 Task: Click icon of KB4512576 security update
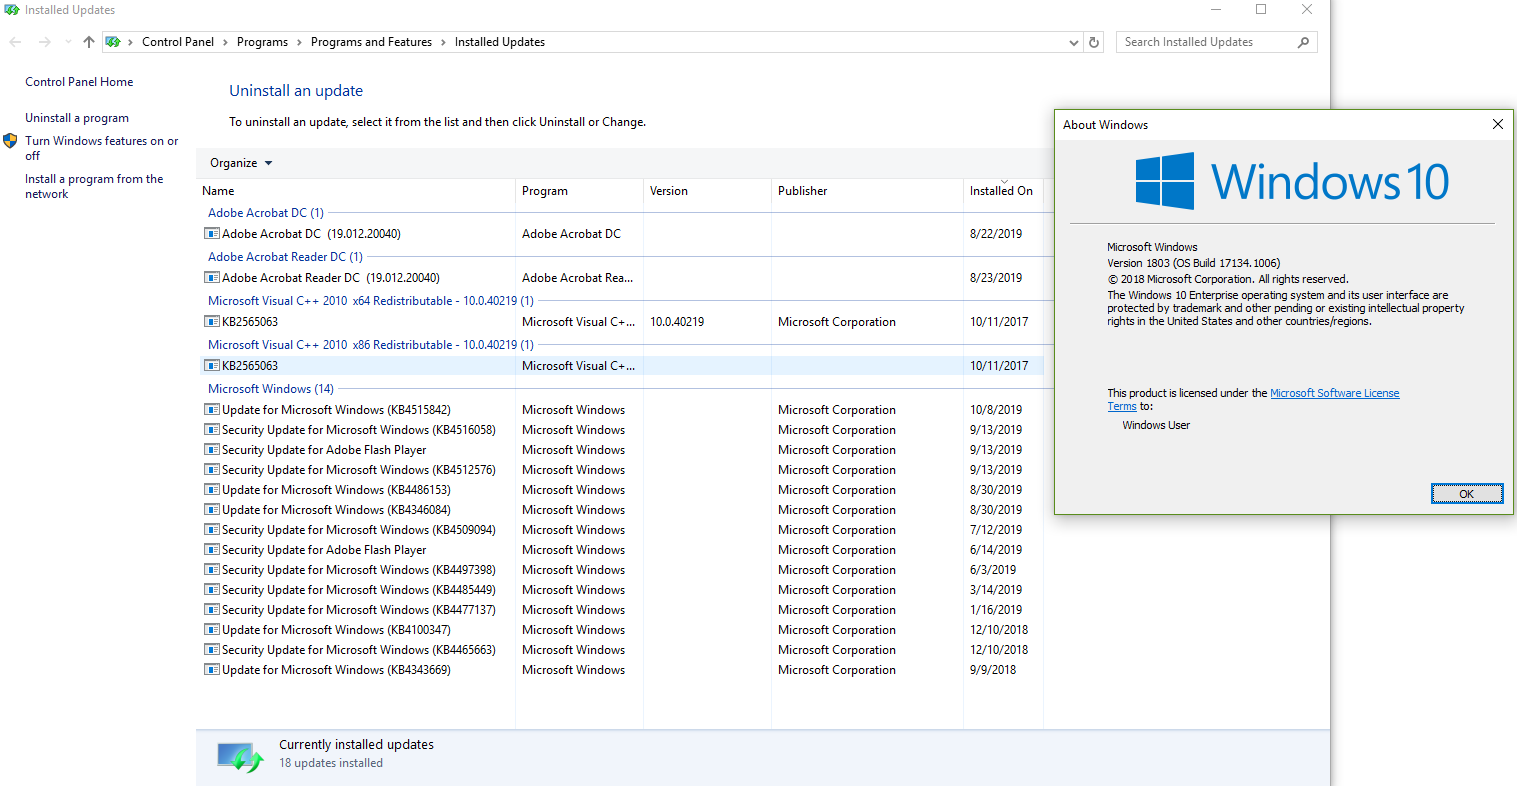212,470
